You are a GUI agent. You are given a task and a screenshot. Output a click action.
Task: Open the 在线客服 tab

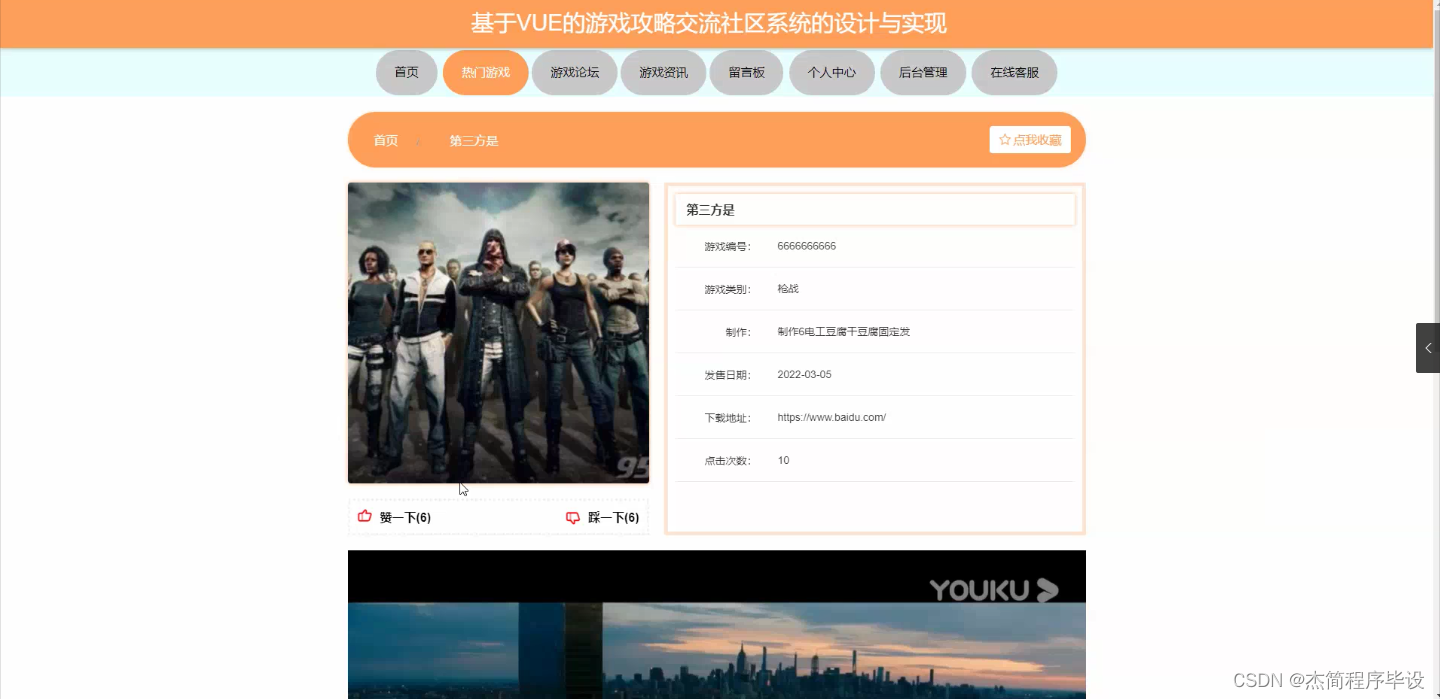click(1014, 72)
